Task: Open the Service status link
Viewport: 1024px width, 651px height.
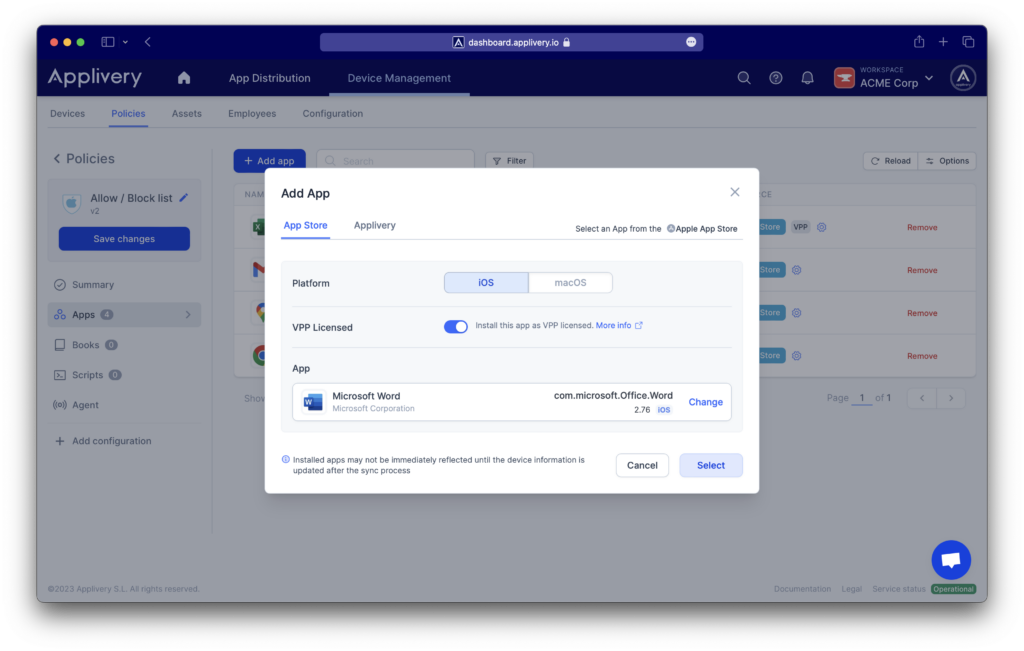Action: pos(899,589)
